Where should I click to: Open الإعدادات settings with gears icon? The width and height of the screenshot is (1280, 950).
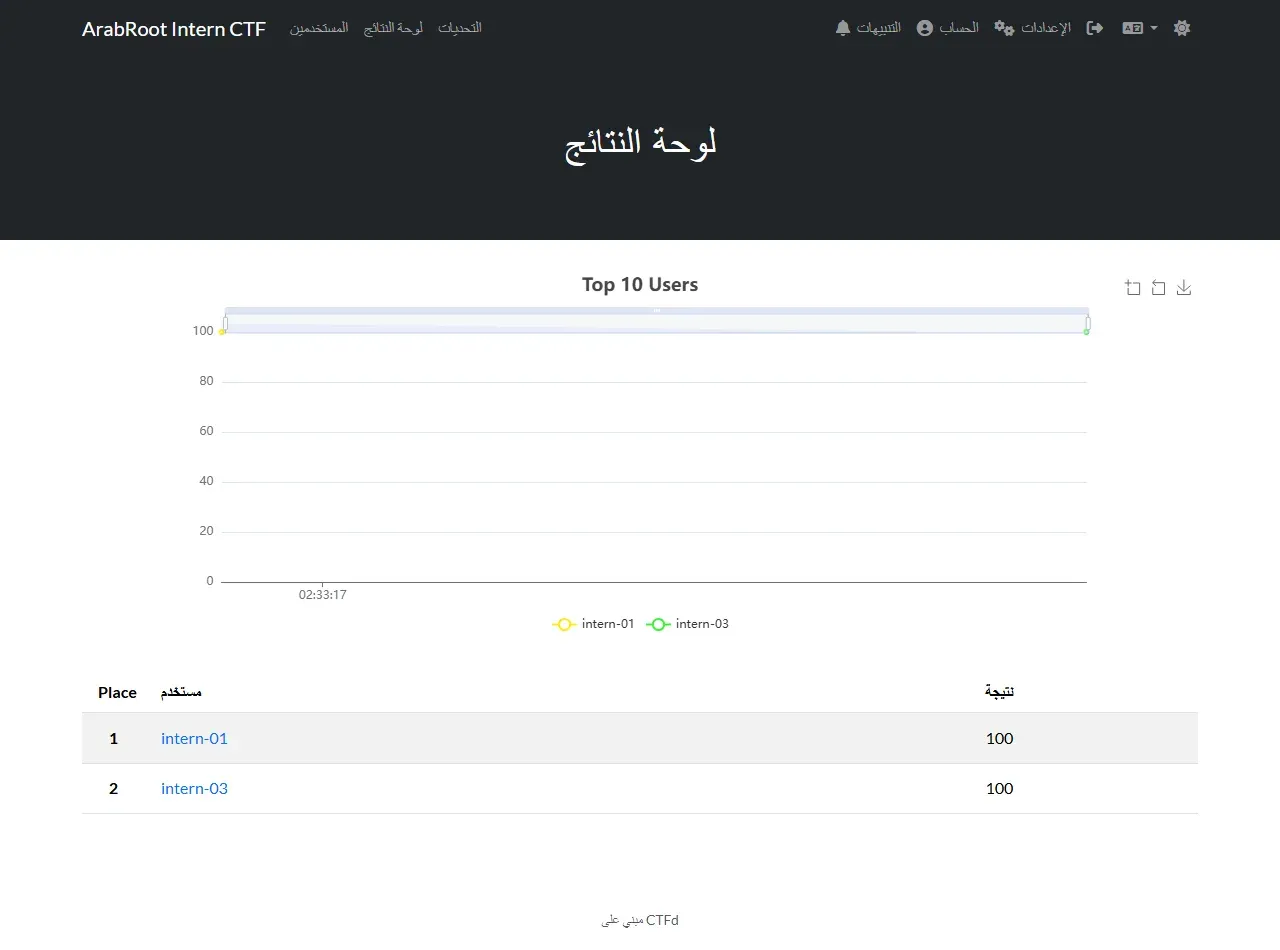click(x=1032, y=28)
